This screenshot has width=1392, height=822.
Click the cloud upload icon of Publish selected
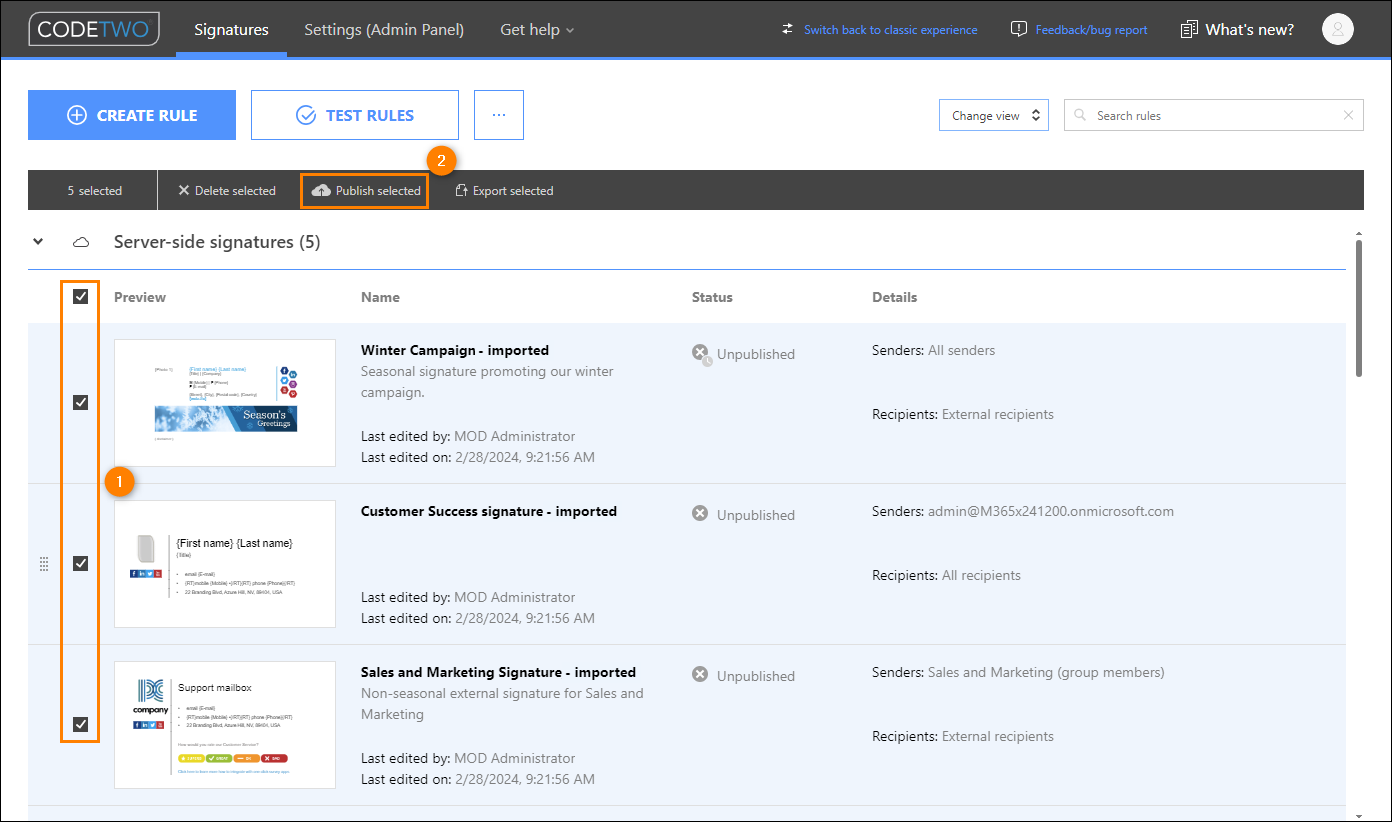pos(321,190)
